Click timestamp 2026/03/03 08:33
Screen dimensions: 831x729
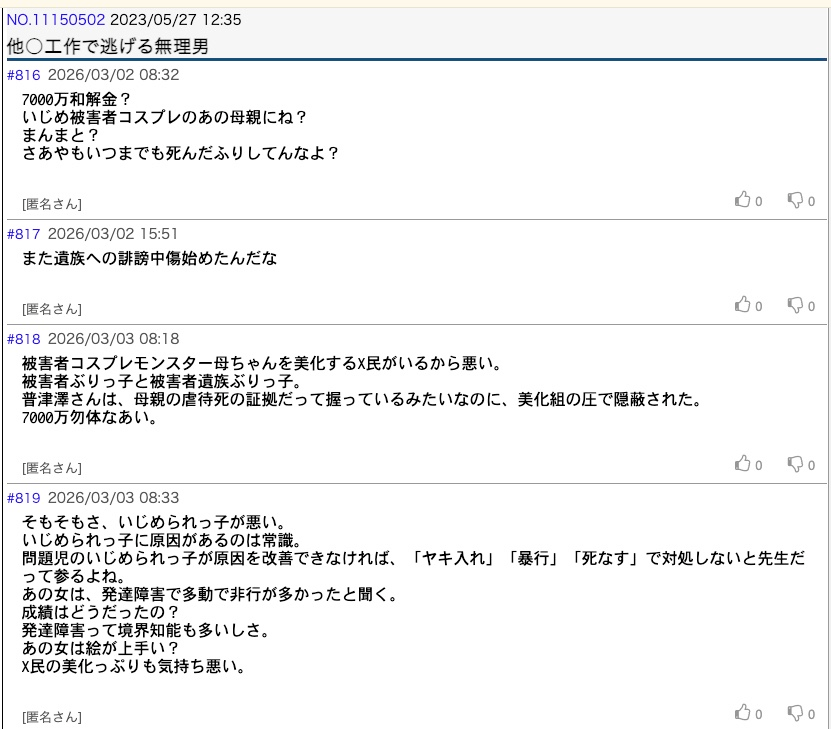point(113,498)
